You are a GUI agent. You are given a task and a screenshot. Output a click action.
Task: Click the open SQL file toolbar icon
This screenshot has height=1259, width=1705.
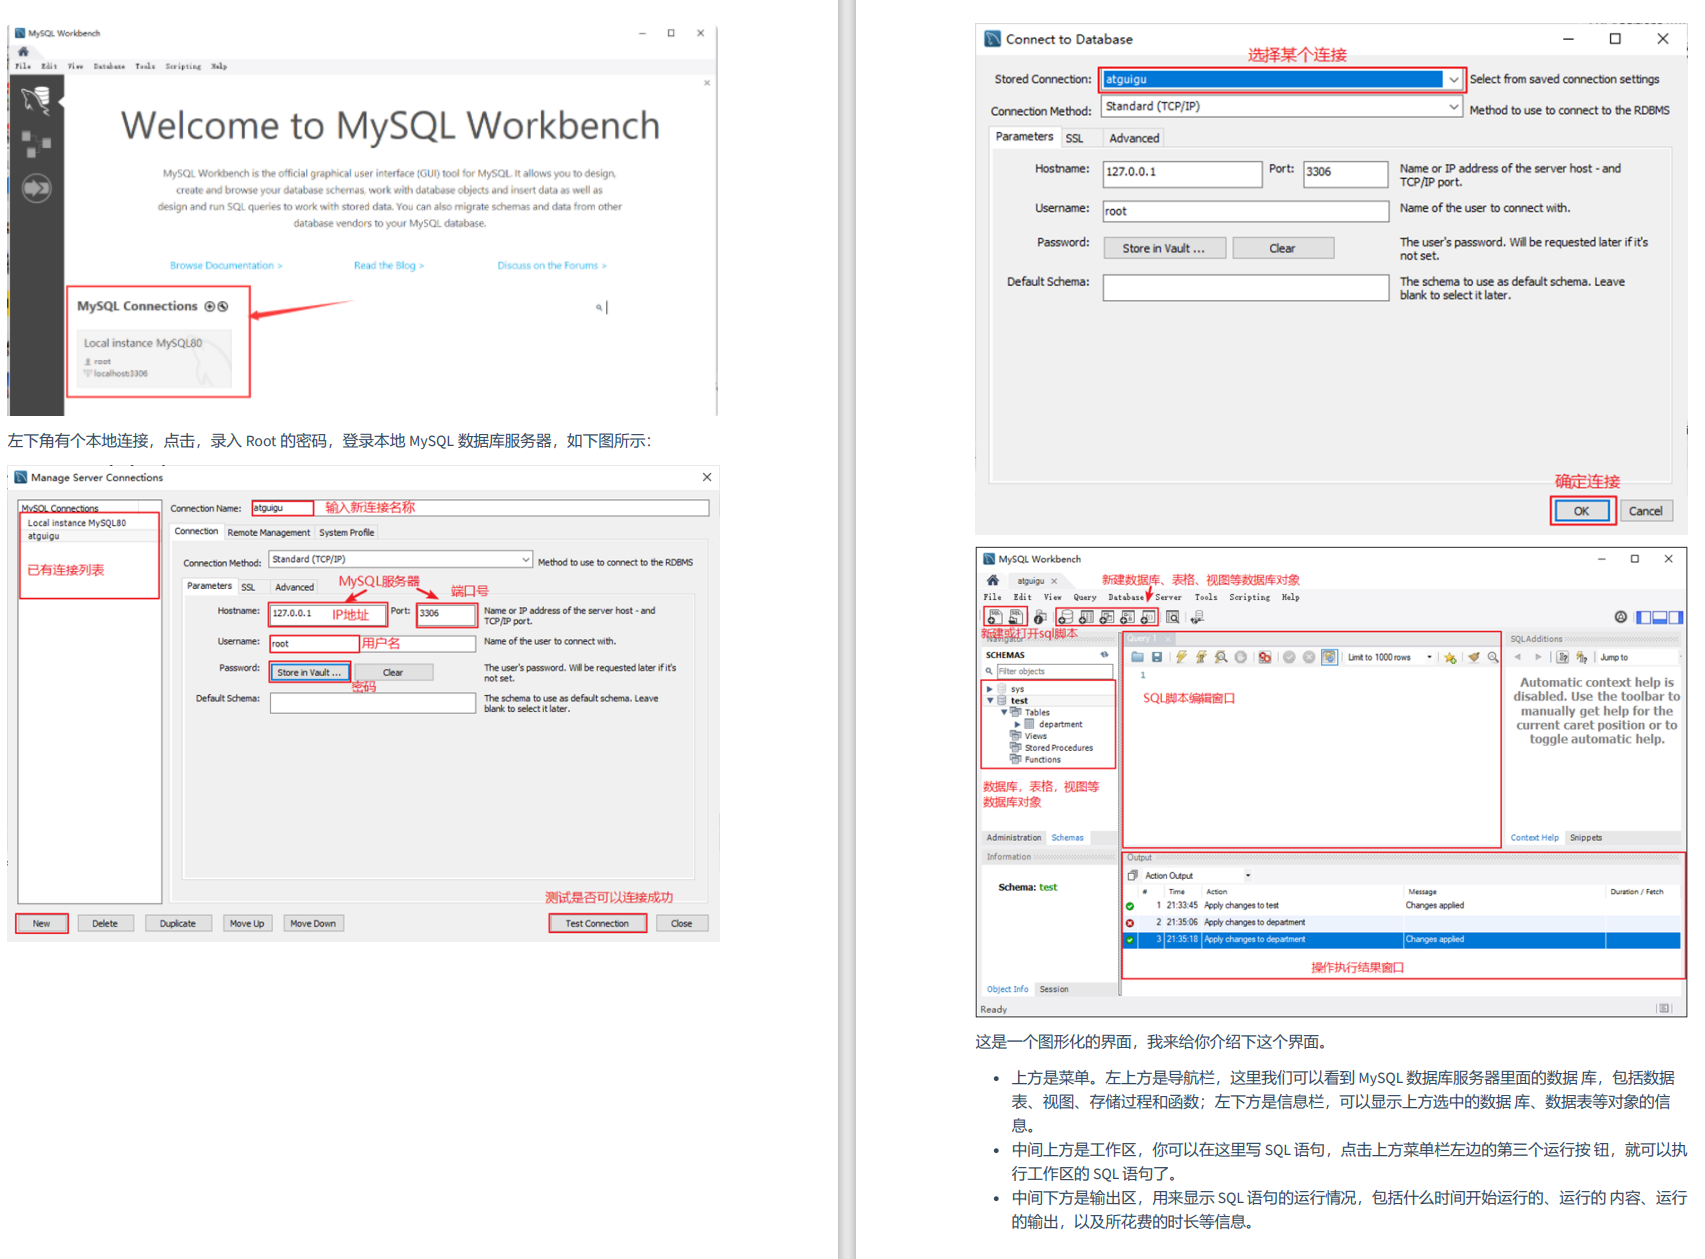(1014, 617)
